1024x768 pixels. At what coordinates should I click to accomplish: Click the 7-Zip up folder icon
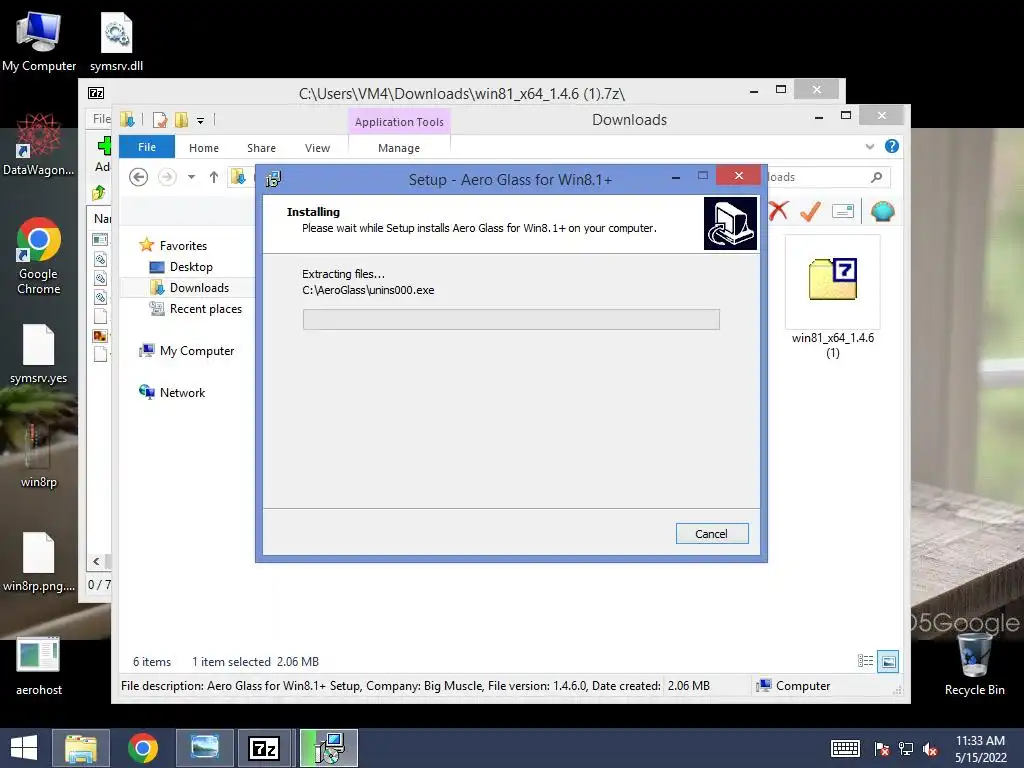click(x=99, y=193)
